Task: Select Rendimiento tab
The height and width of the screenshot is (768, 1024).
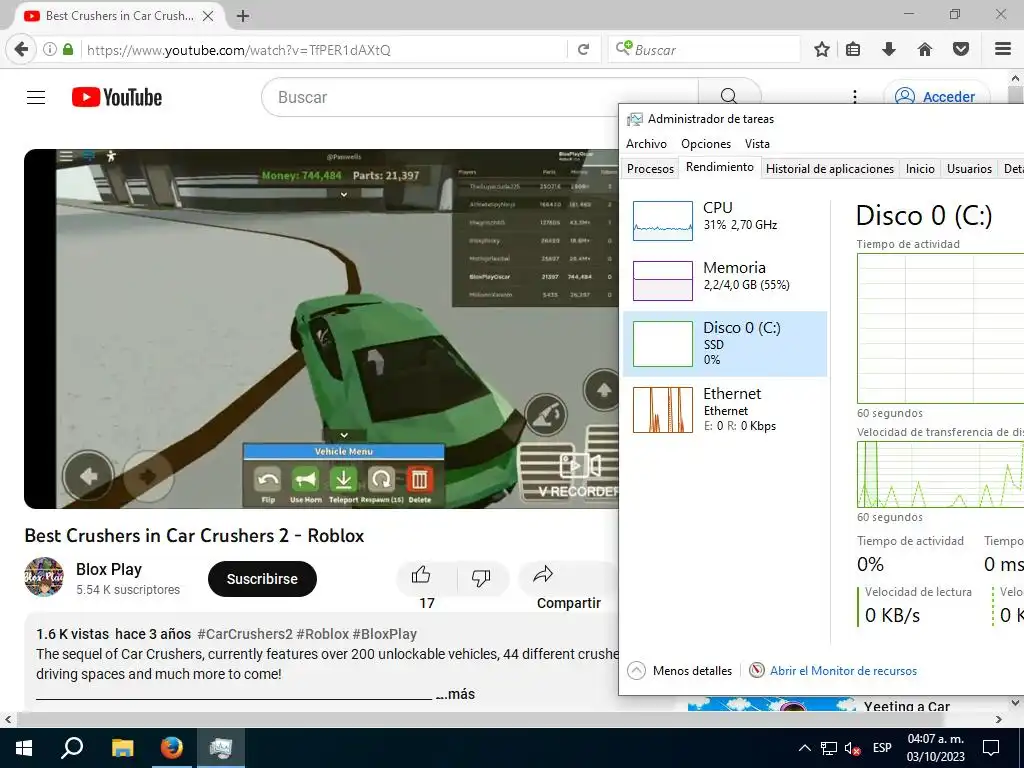Action: (x=720, y=167)
